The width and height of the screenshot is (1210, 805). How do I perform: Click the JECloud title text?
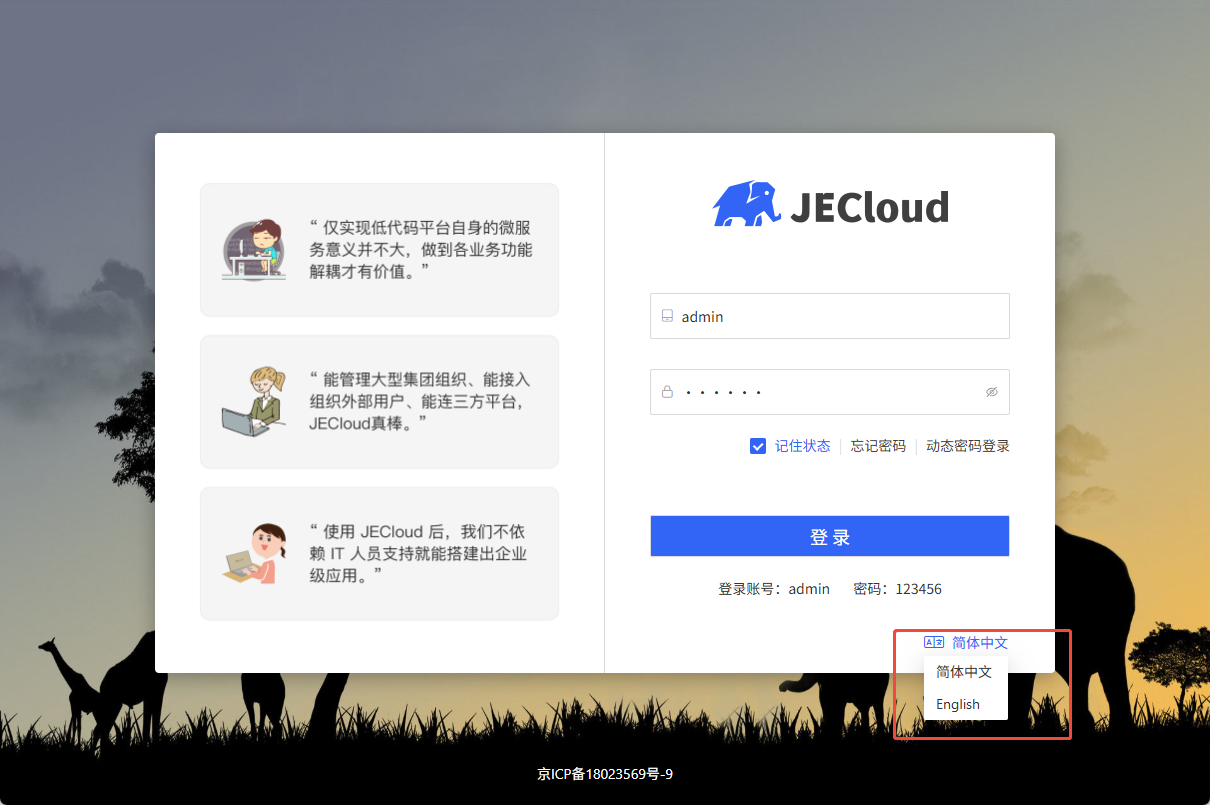(869, 207)
